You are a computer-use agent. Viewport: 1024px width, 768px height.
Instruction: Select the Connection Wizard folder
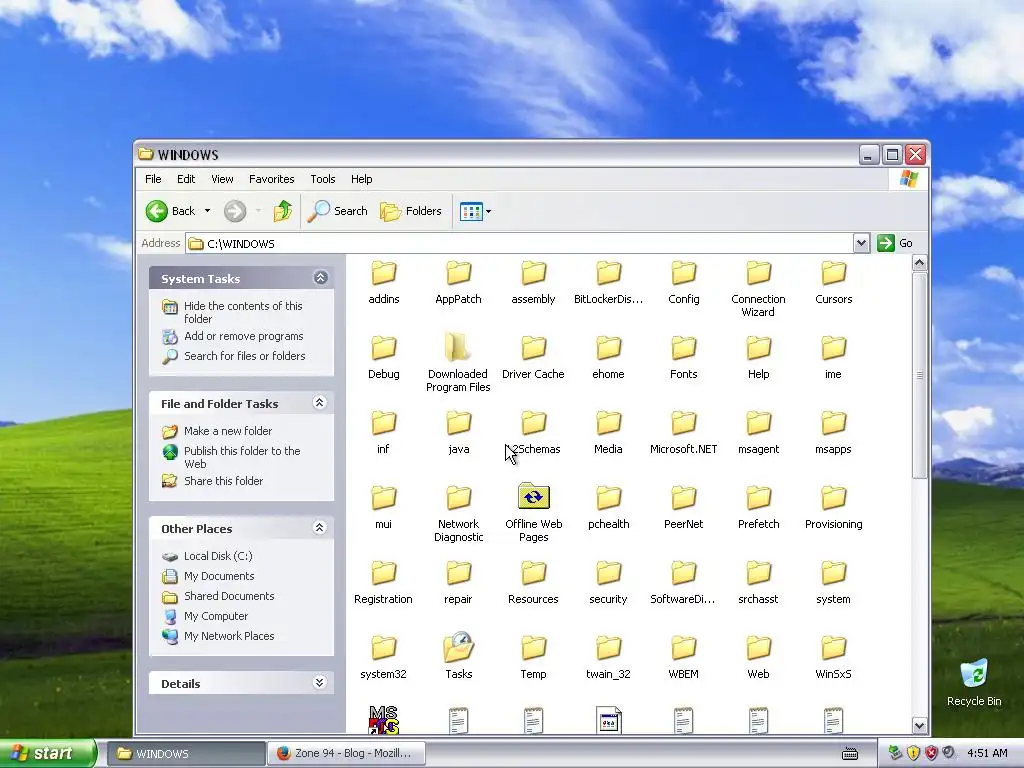[758, 289]
